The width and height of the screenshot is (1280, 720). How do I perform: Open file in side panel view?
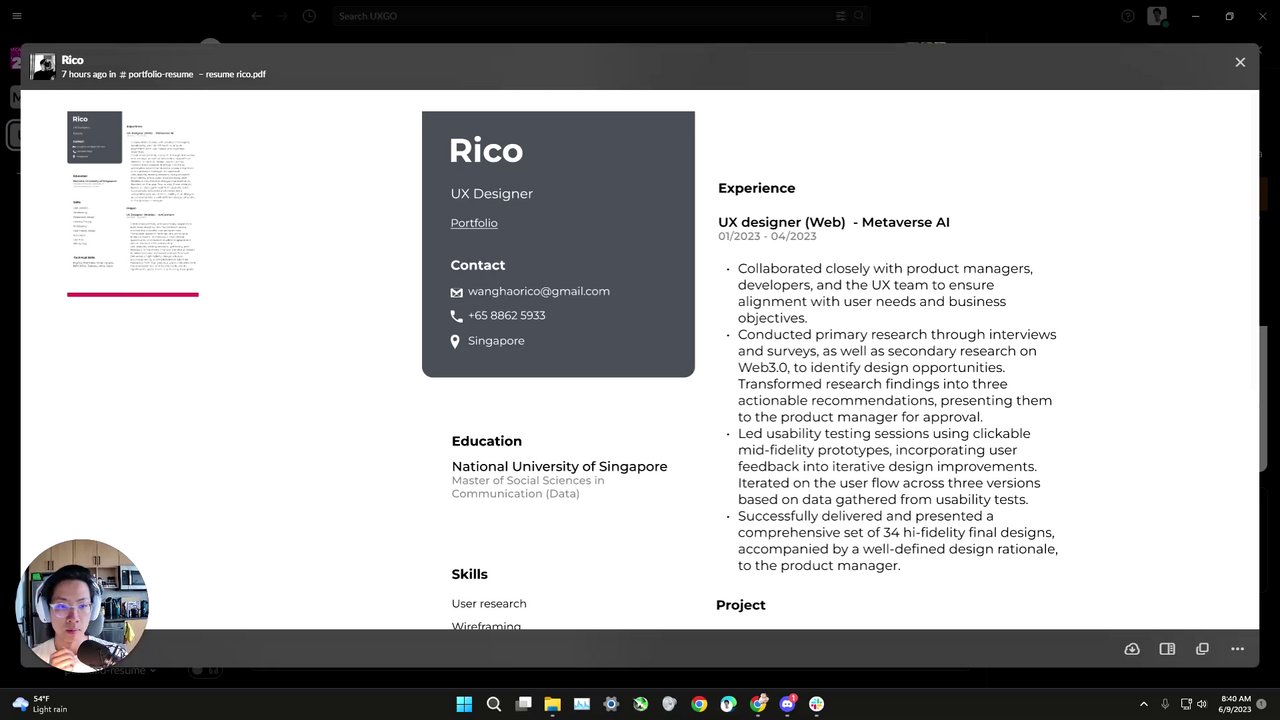(1167, 649)
